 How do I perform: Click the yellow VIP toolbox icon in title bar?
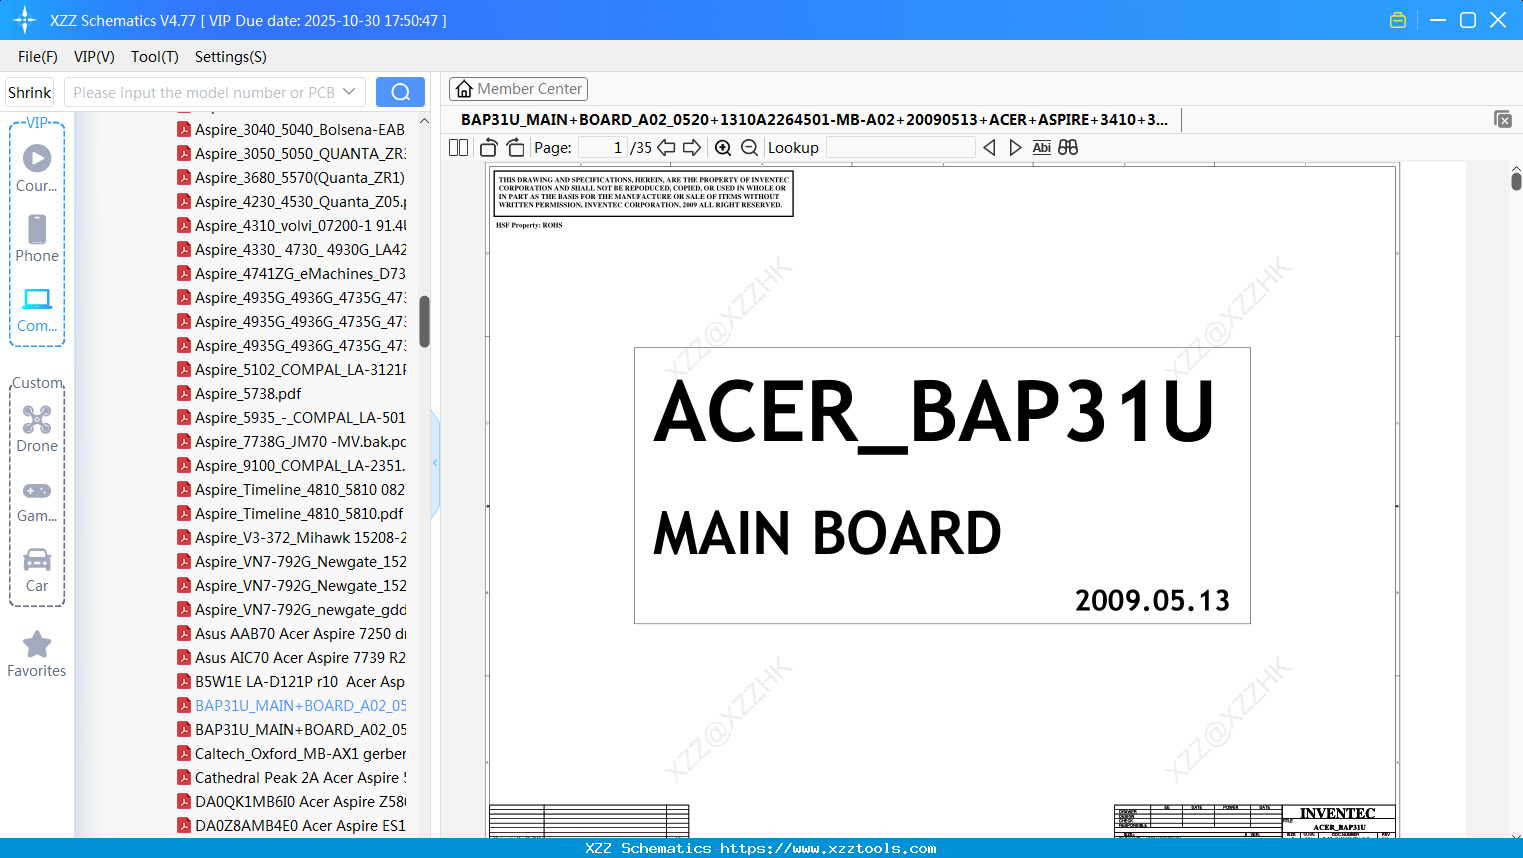pyautogui.click(x=1398, y=20)
